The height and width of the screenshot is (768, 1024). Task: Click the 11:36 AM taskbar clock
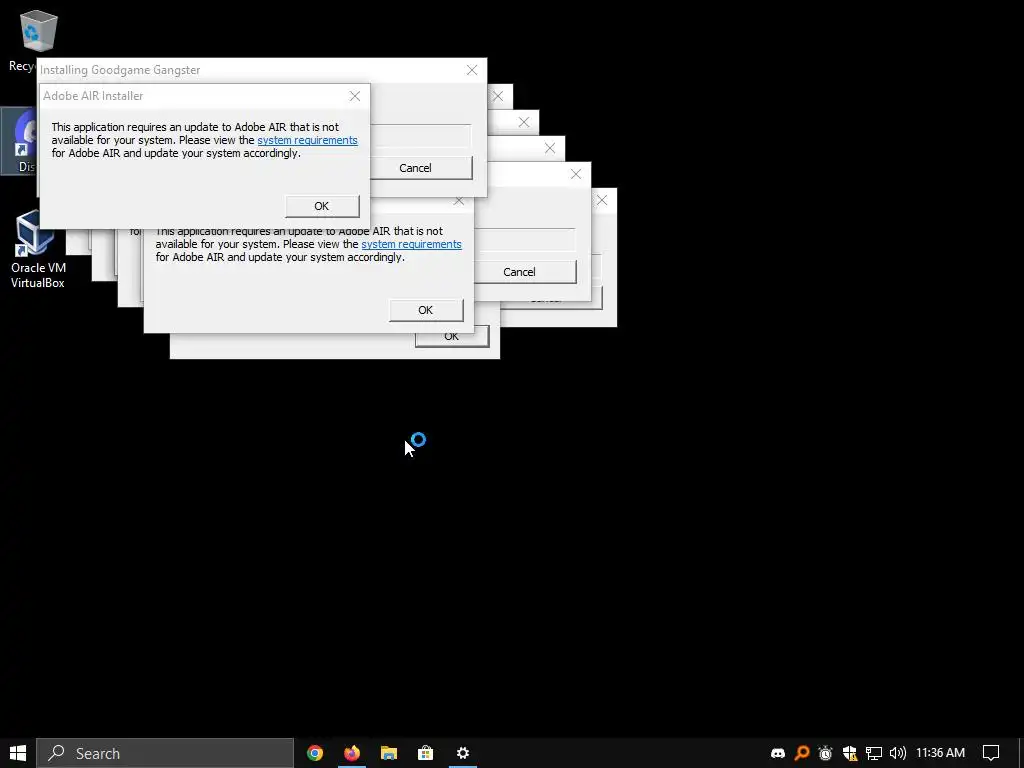pyautogui.click(x=940, y=753)
